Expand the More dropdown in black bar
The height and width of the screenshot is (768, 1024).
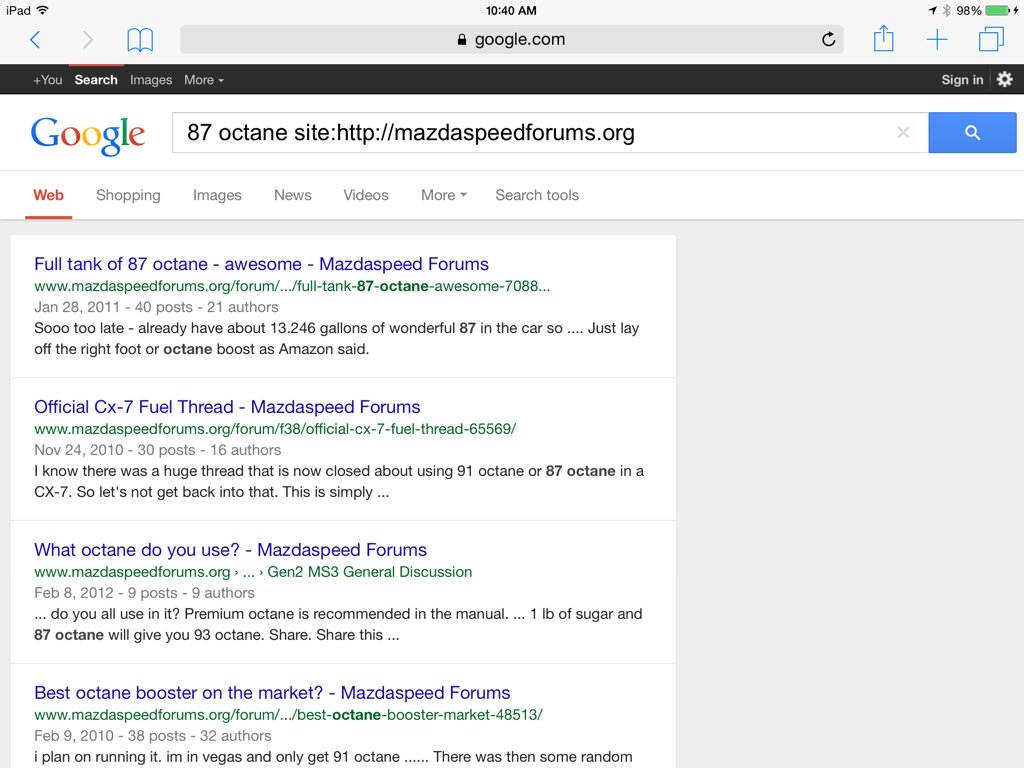pyautogui.click(x=203, y=80)
